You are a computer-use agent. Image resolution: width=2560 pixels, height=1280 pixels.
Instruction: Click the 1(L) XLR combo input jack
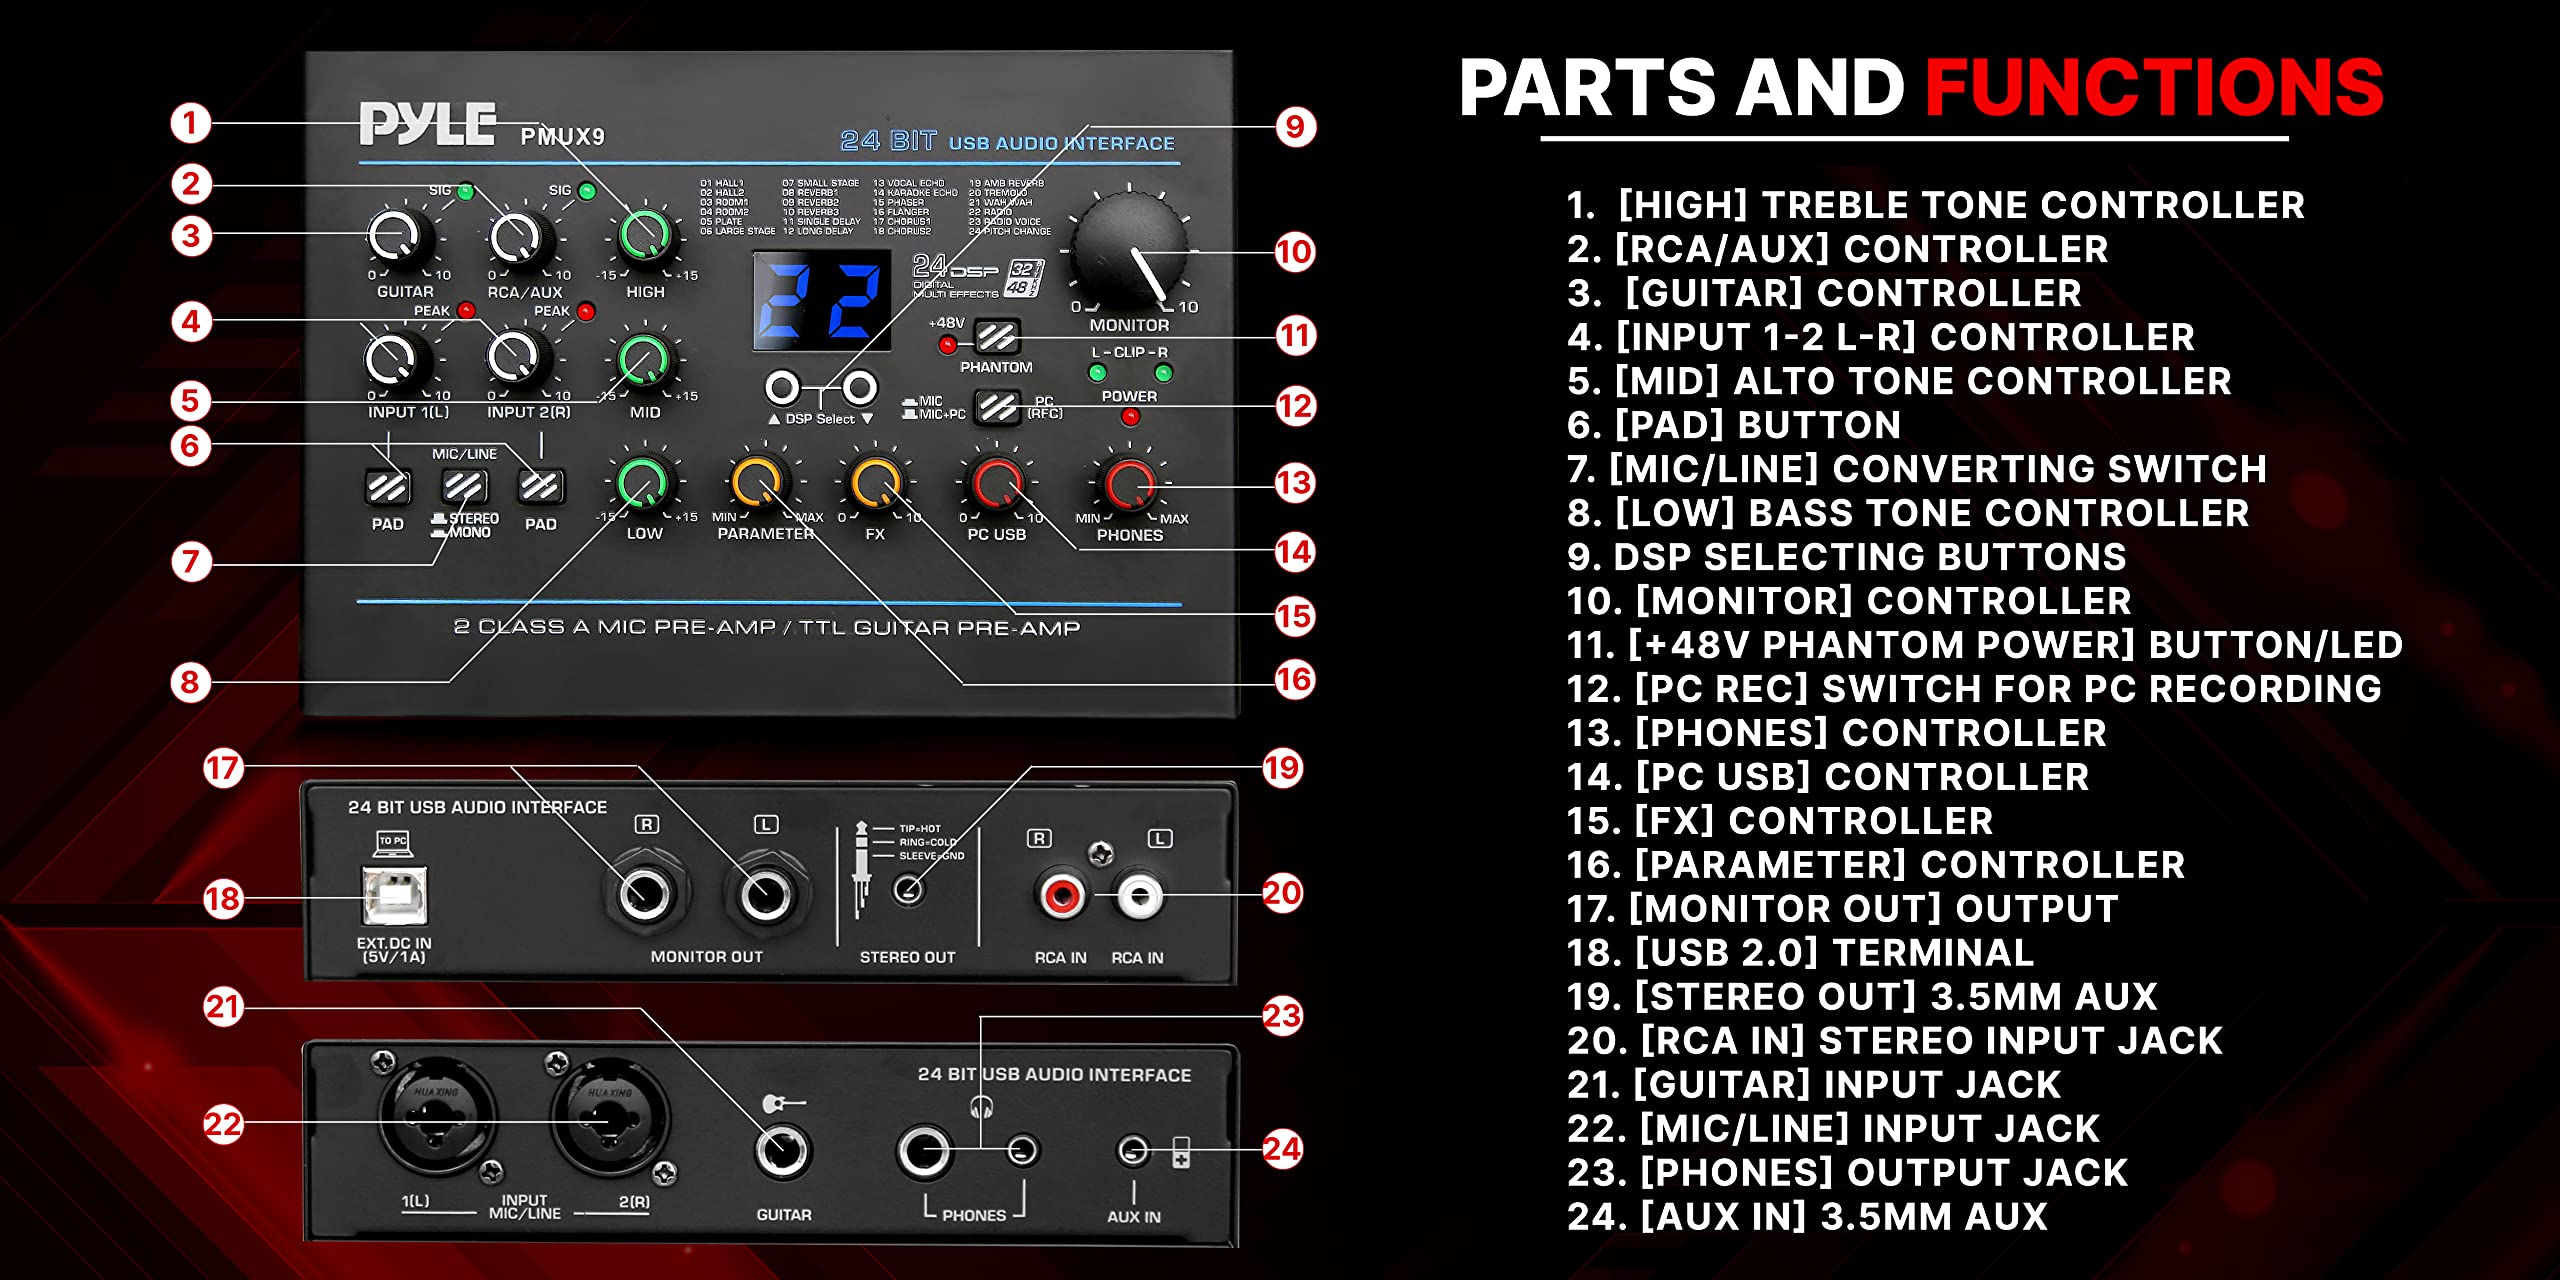click(x=437, y=1118)
